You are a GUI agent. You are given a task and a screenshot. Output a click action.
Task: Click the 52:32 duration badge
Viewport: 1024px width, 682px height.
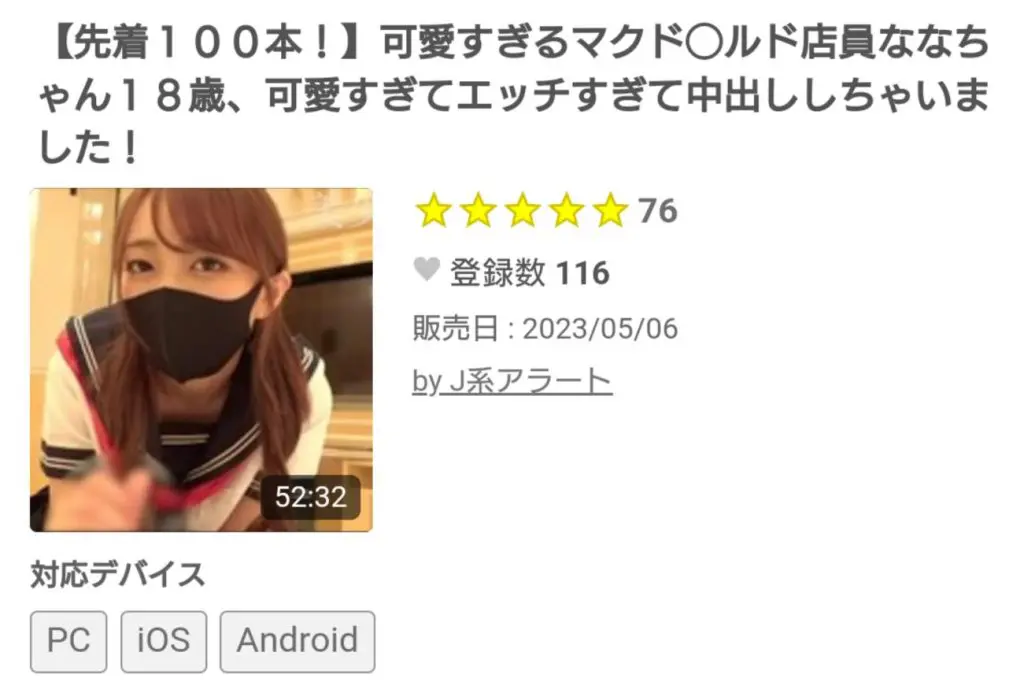[x=311, y=497]
